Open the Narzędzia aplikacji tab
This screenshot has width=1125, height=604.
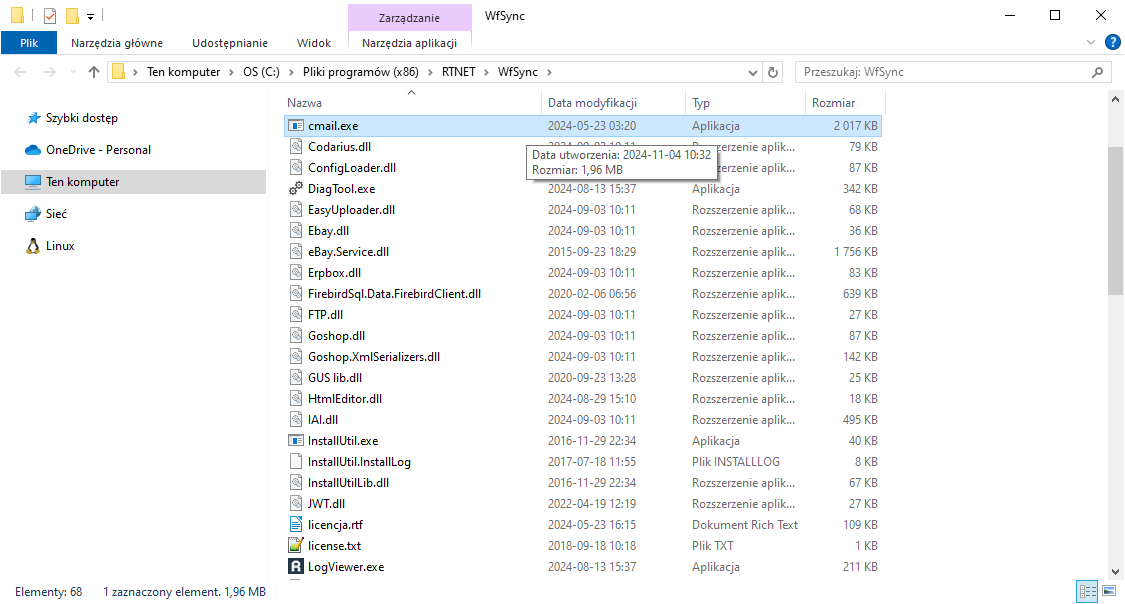pyautogui.click(x=410, y=43)
